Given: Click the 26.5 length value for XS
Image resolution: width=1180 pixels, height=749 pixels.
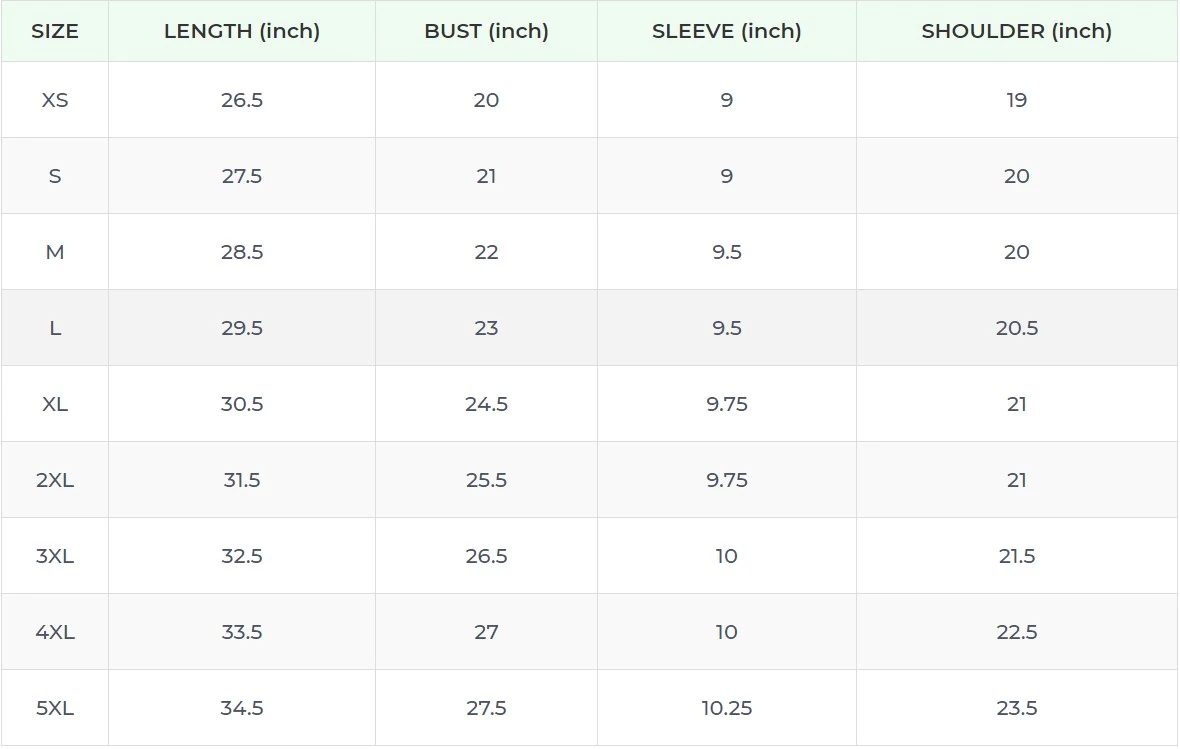Looking at the screenshot, I should pyautogui.click(x=242, y=100).
